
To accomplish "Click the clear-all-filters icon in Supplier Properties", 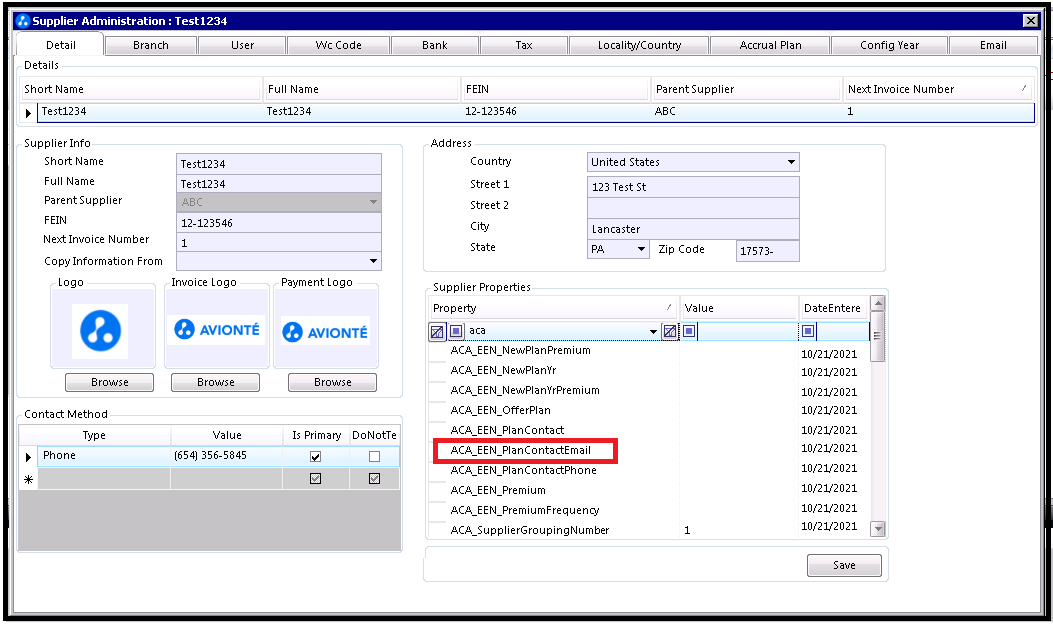I will (437, 332).
